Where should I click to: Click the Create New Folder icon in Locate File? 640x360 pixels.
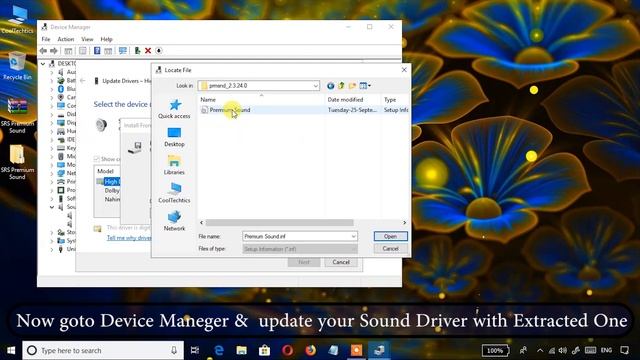352,86
